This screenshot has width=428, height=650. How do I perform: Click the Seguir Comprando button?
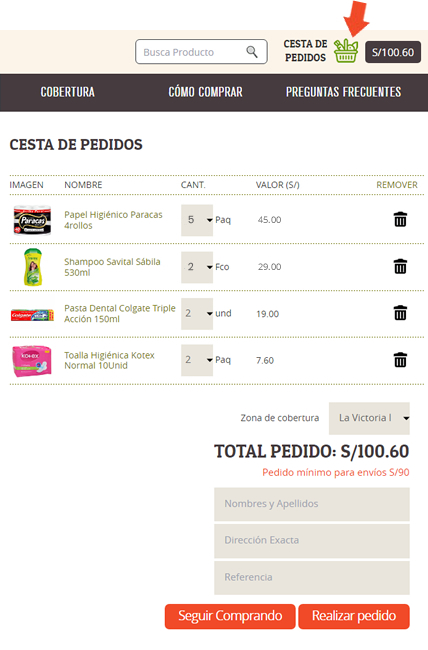click(230, 616)
